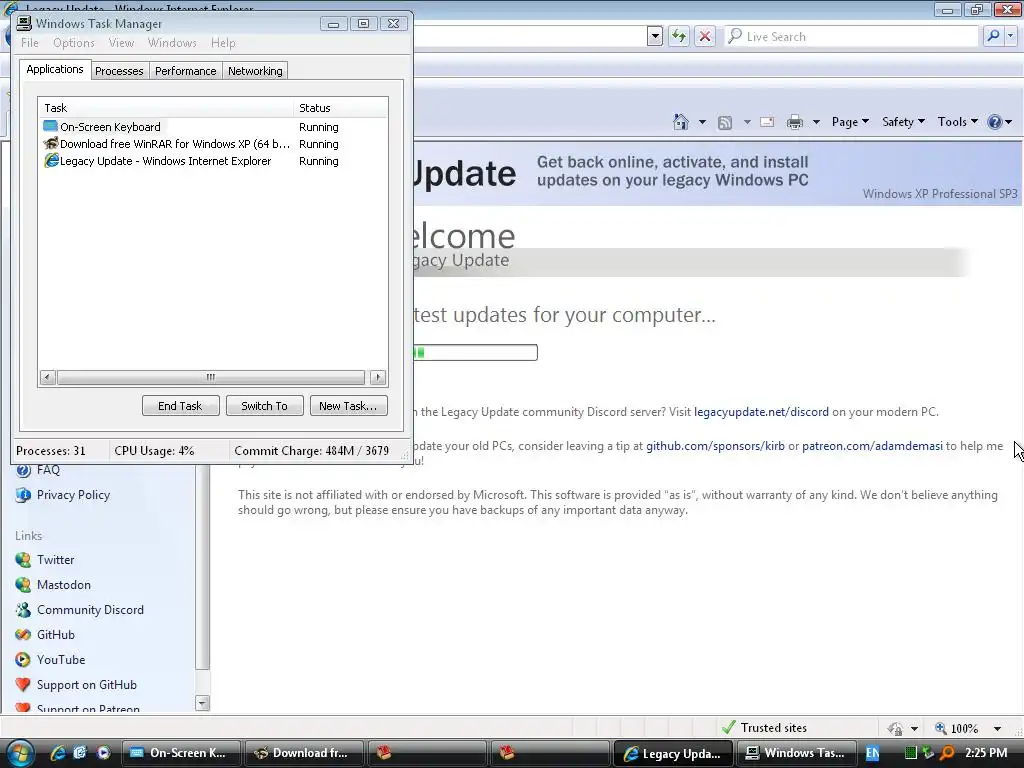This screenshot has width=1024, height=768.
Task: Switch to the Processes tab
Action: [120, 71]
